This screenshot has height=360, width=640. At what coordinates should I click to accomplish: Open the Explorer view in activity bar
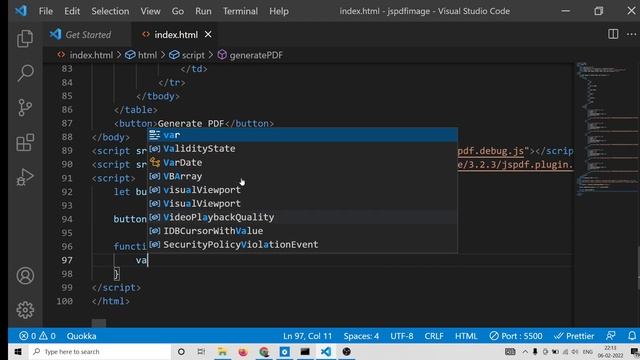pos(25,39)
